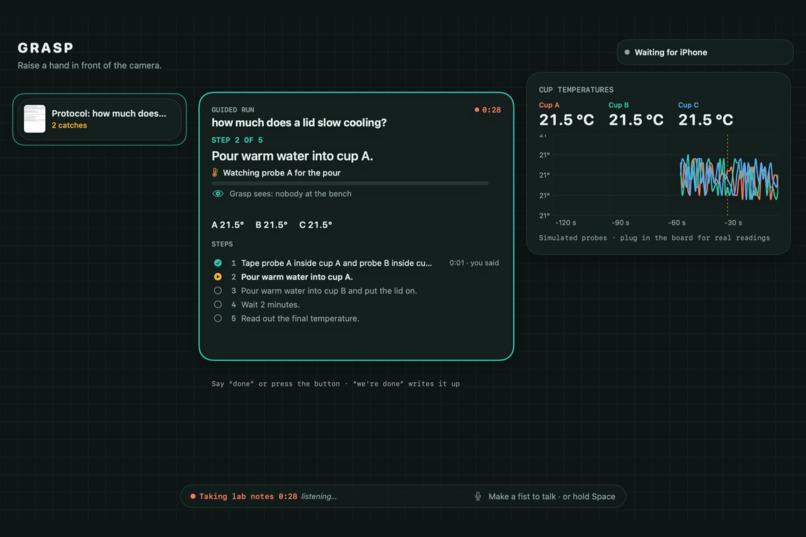Image resolution: width=806 pixels, height=537 pixels.
Task: Click 'Make a fist to talk · or hold Space'
Action: [x=552, y=496]
